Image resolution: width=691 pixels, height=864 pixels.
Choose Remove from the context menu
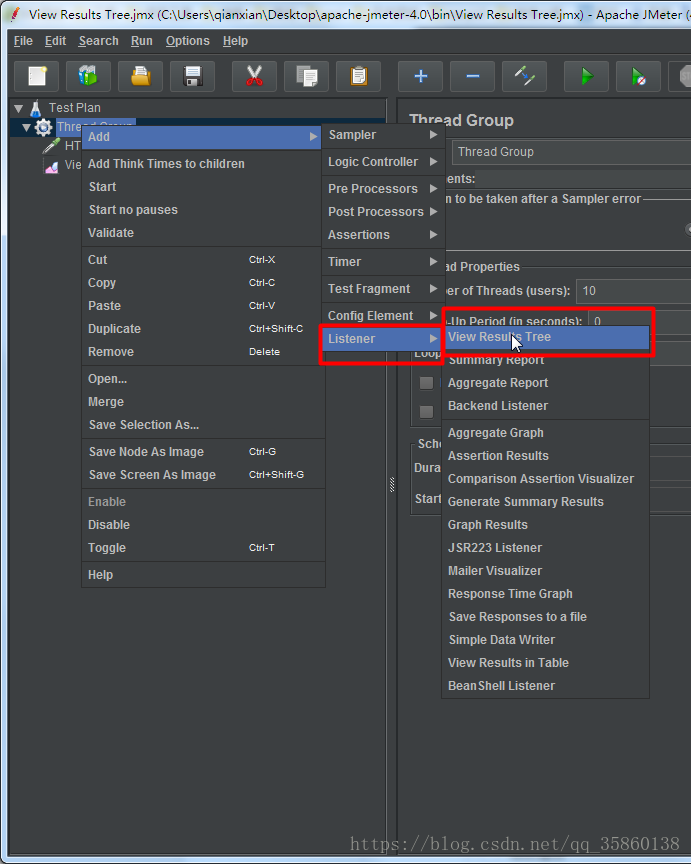click(203, 352)
